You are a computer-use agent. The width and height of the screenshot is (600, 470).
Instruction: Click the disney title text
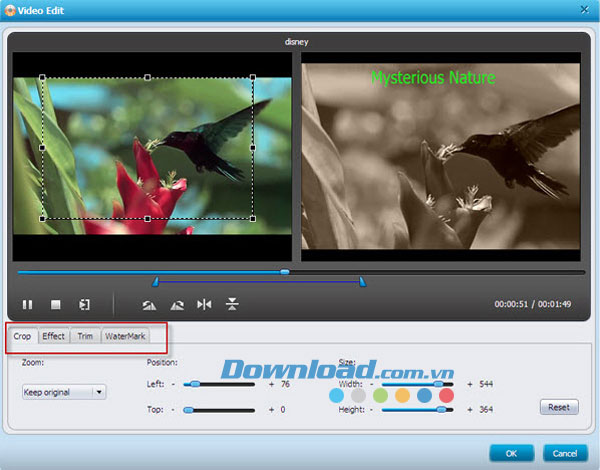pyautogui.click(x=297, y=42)
